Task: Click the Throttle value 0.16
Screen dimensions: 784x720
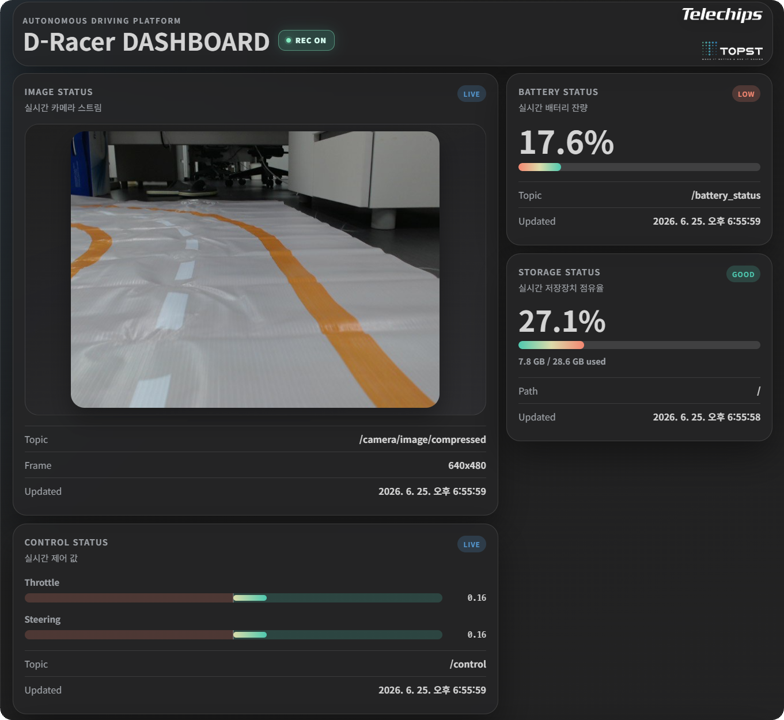Action: point(476,598)
